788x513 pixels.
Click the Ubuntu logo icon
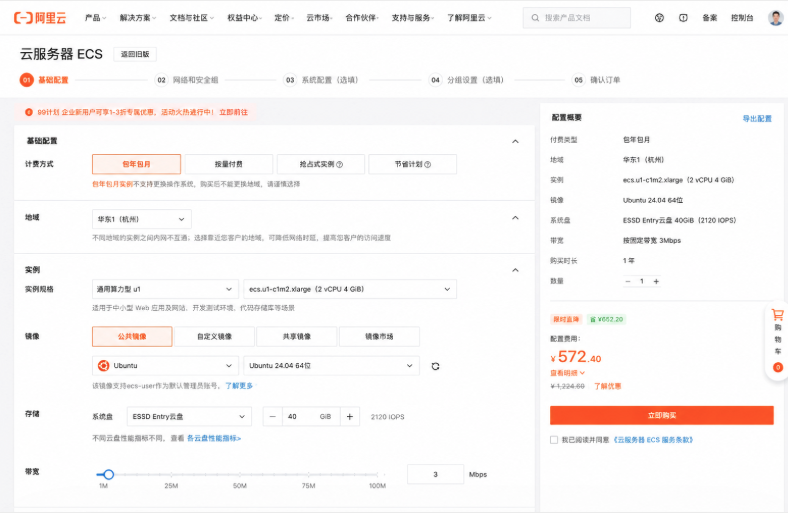[104, 365]
